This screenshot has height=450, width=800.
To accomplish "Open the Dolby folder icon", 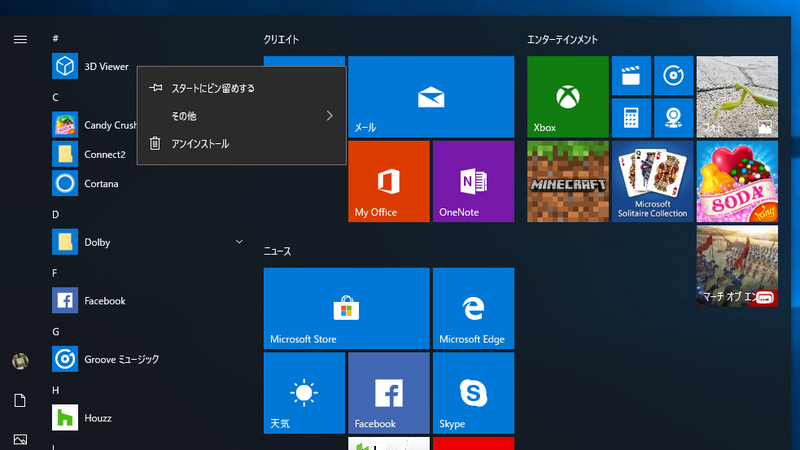I will pyautogui.click(x=65, y=242).
